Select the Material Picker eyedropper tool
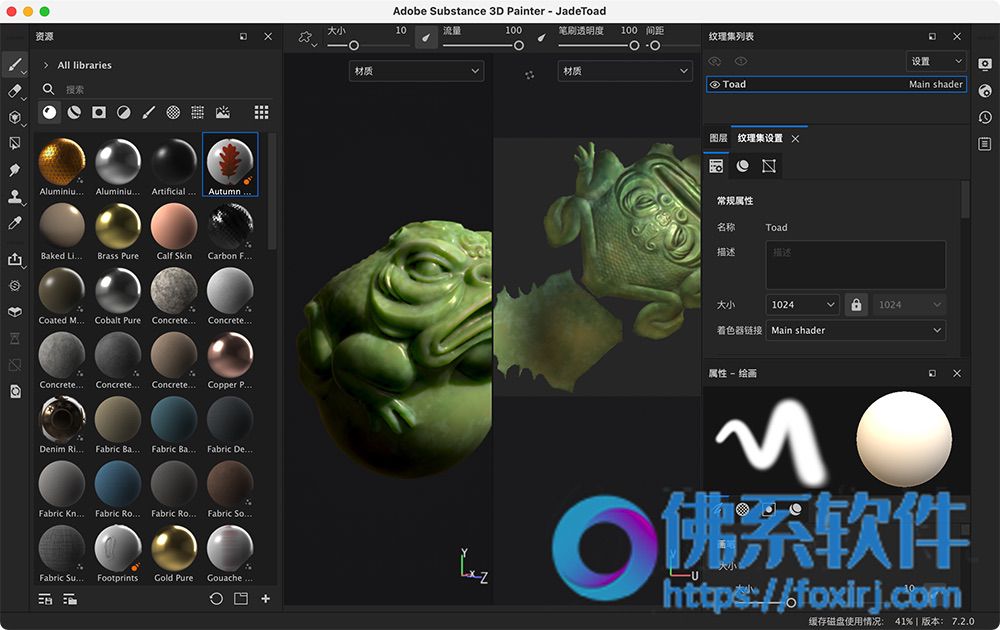The height and width of the screenshot is (630, 1000). [15, 223]
